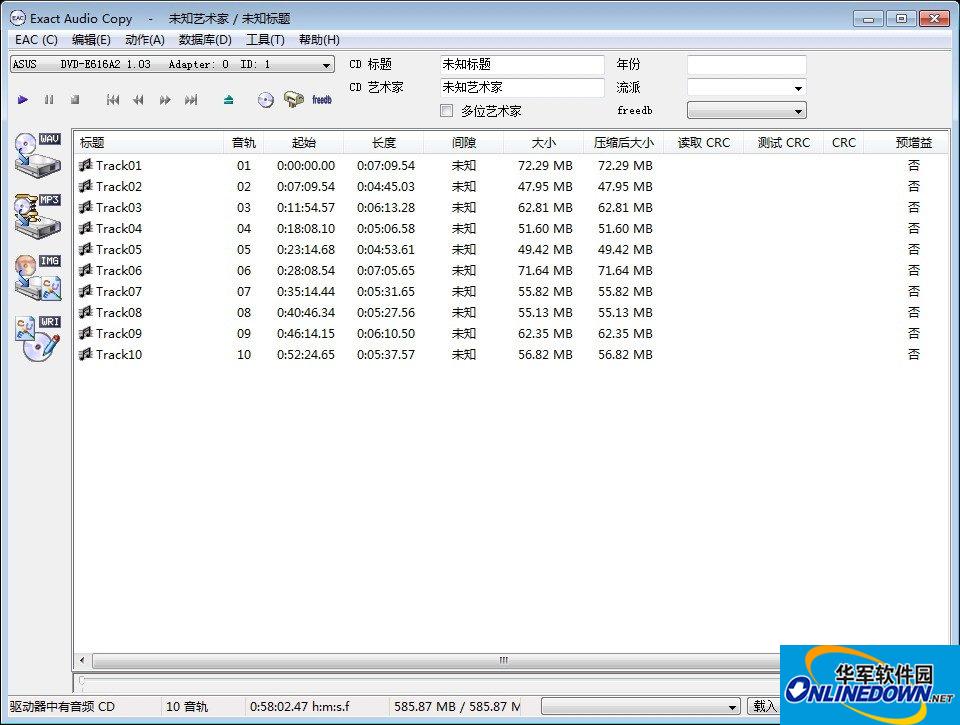Click the 标题 column header
This screenshot has height=725, width=960.
pyautogui.click(x=149, y=143)
